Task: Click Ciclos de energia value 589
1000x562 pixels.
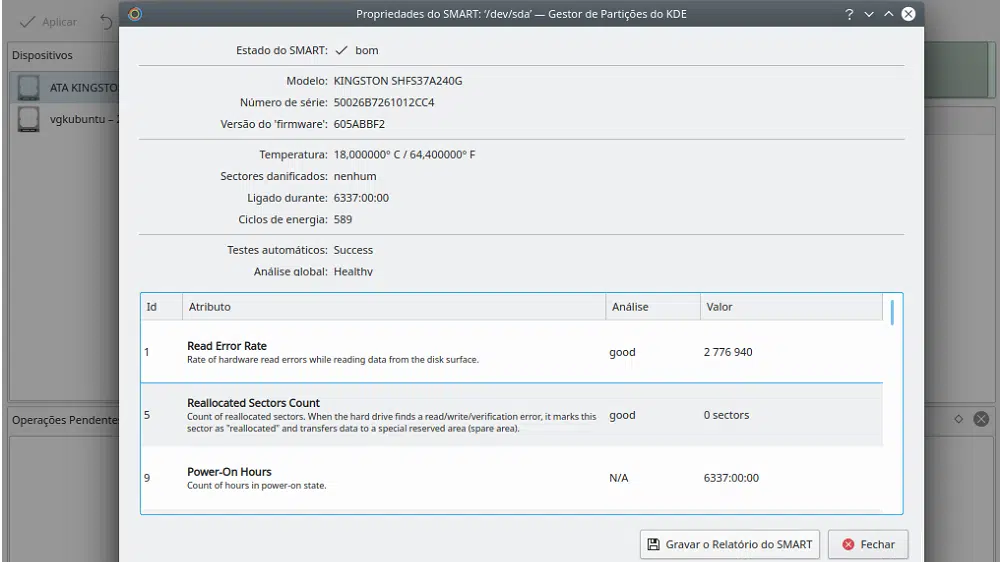Action: pos(342,219)
